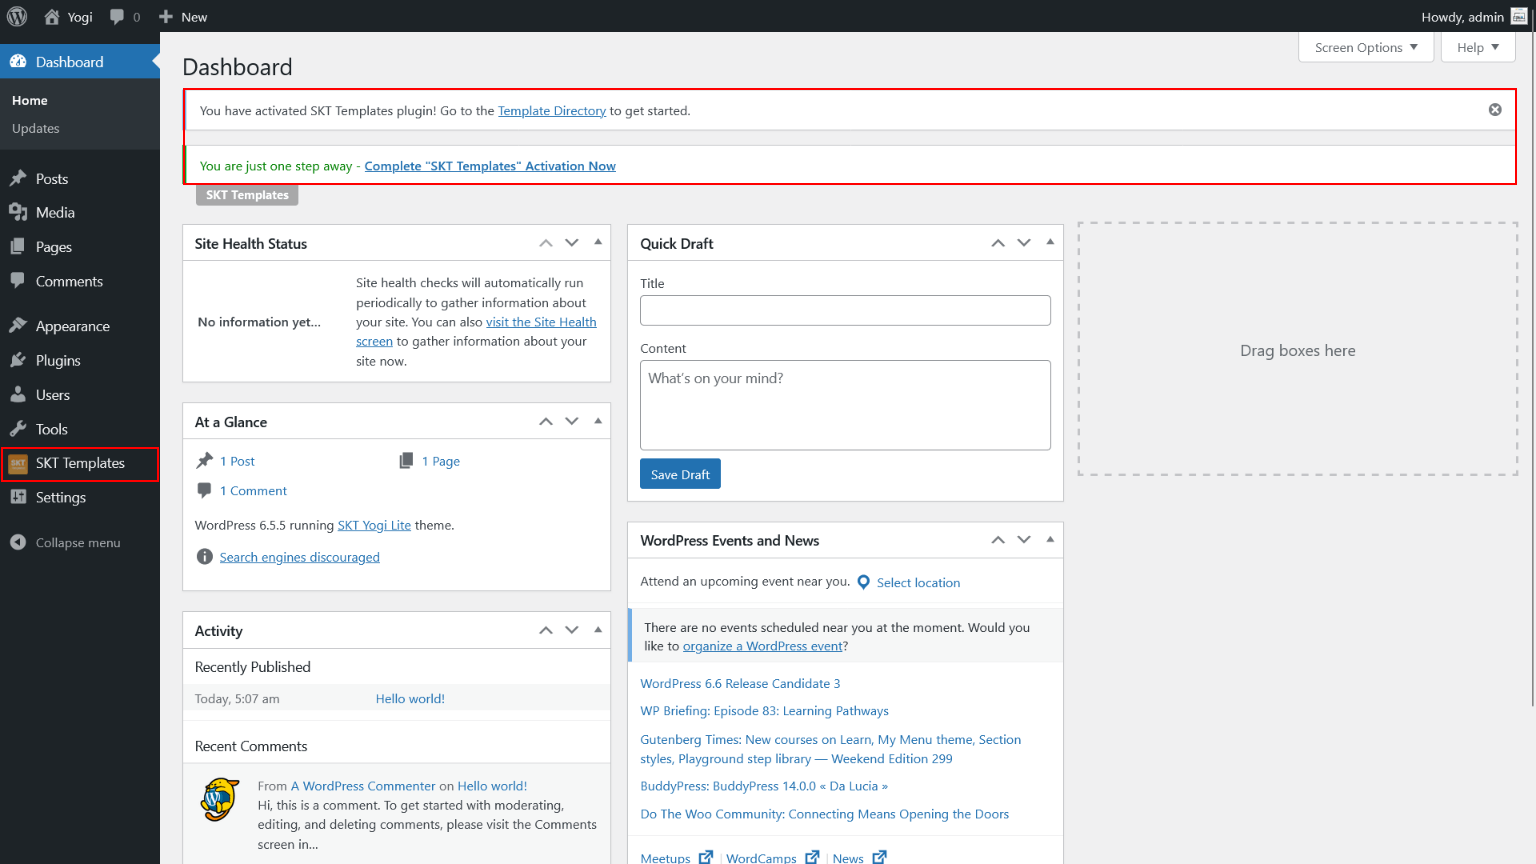Toggle Site Health Status panel

tap(598, 242)
